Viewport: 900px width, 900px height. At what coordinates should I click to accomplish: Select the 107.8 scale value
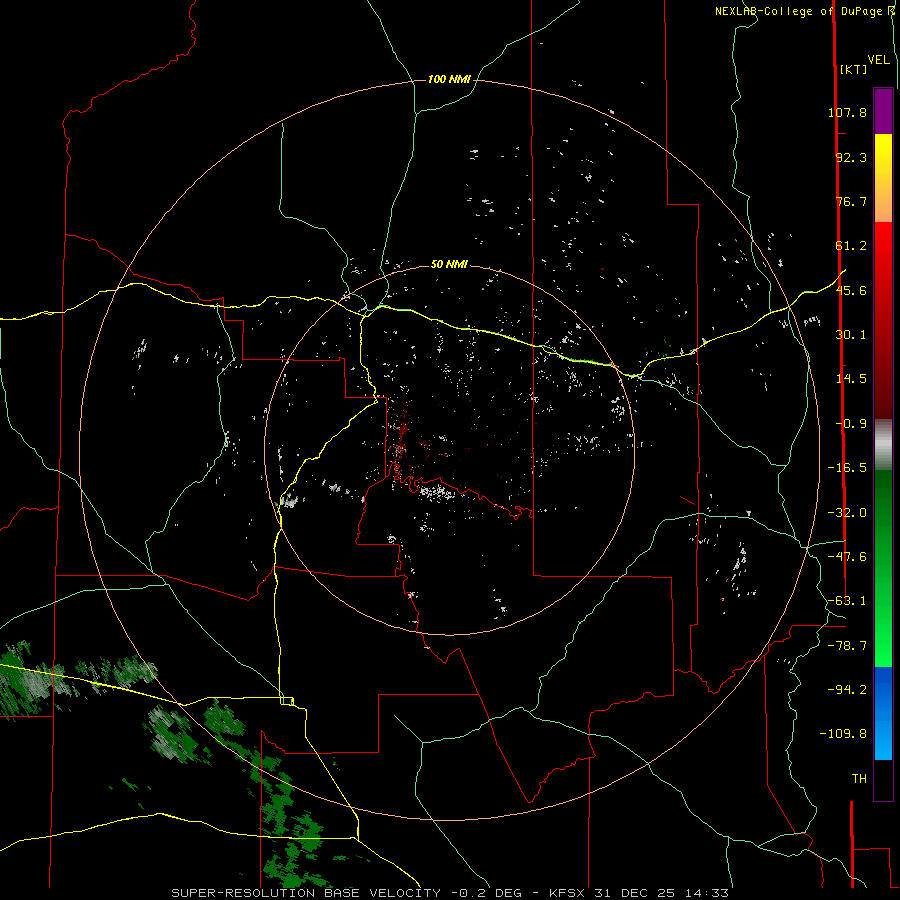847,112
